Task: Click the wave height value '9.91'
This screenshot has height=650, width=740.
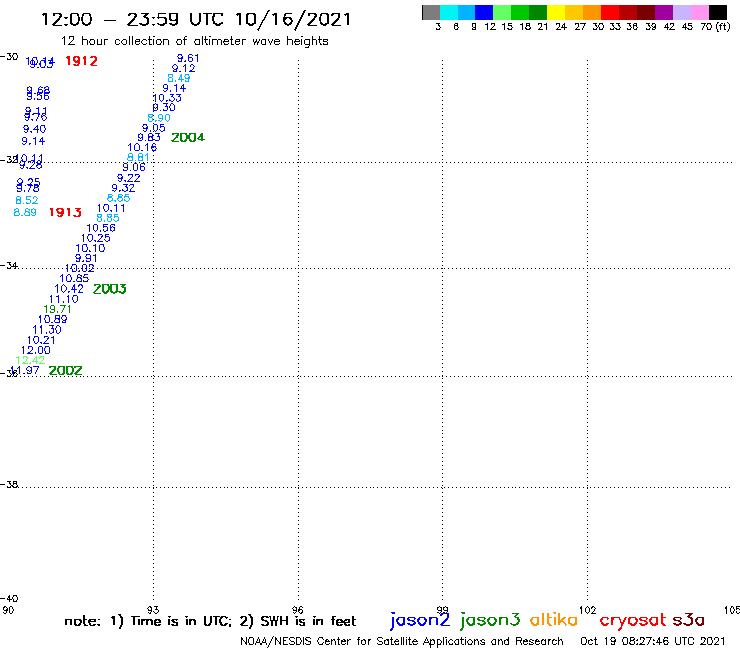Action: pos(86,258)
